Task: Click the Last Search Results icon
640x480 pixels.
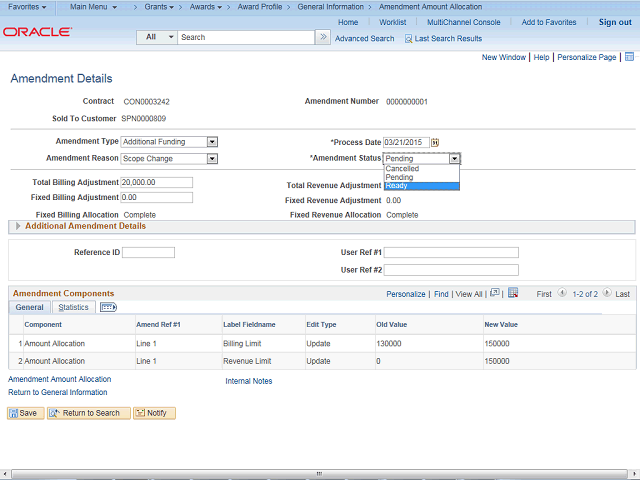Action: click(x=408, y=38)
